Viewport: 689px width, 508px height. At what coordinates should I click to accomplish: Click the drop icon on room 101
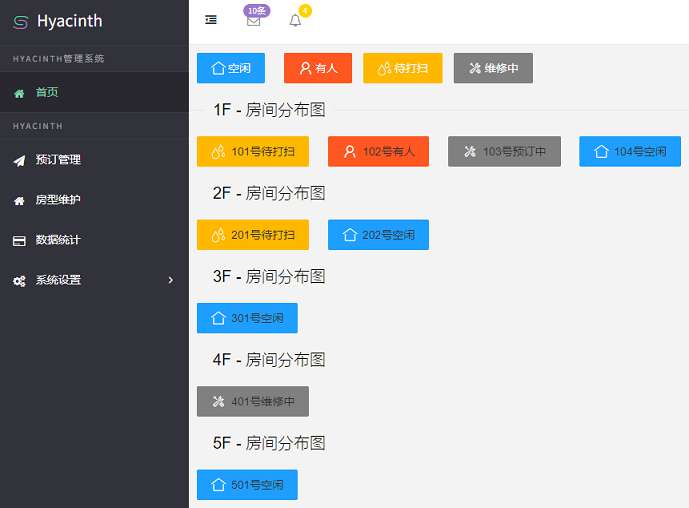point(218,152)
